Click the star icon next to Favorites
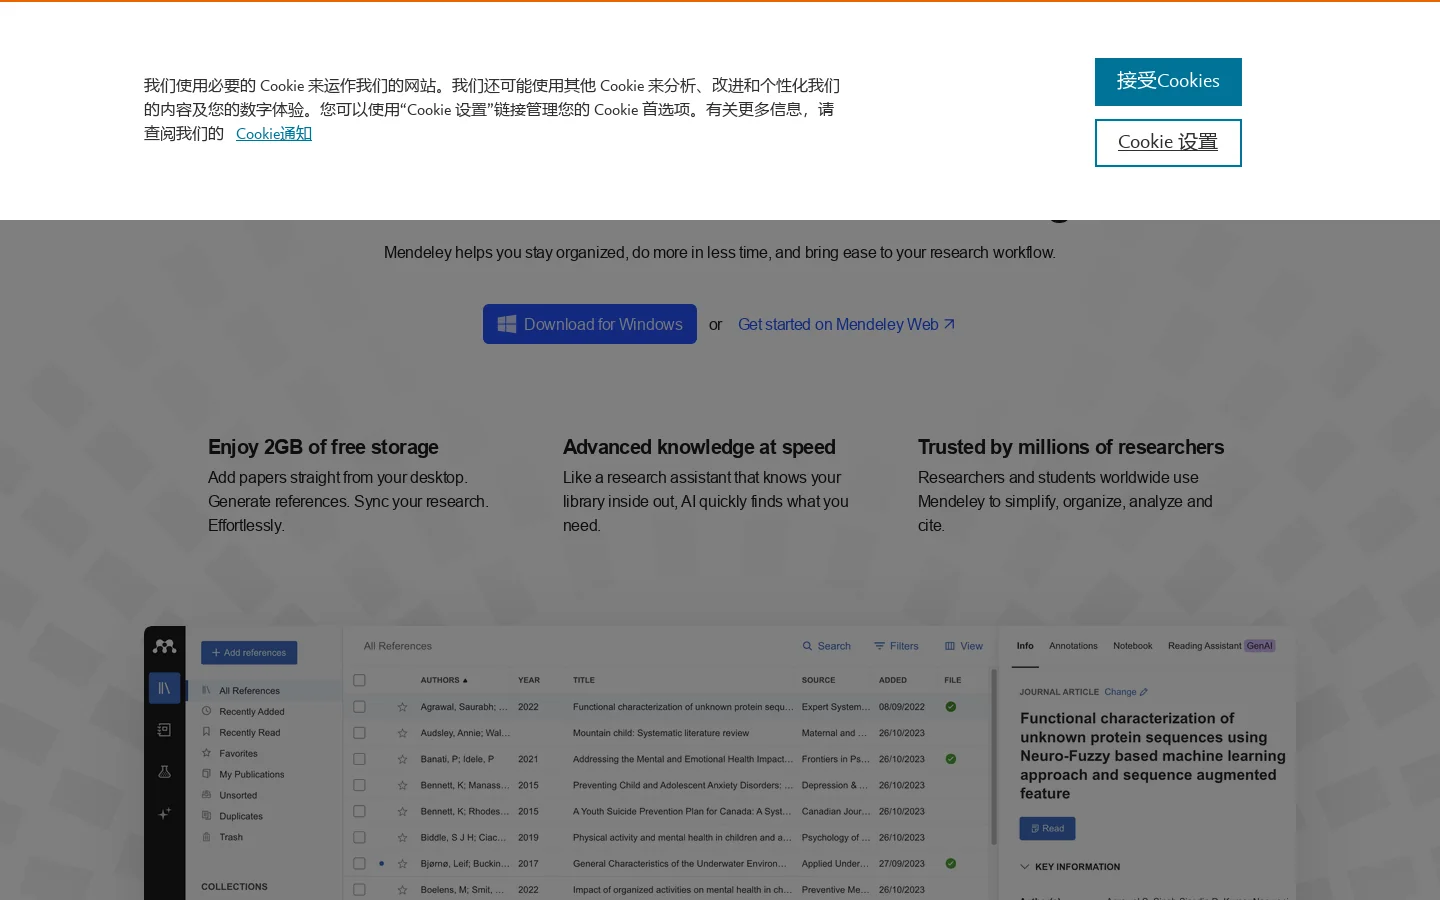Screen dimensions: 1440x900 coord(207,753)
